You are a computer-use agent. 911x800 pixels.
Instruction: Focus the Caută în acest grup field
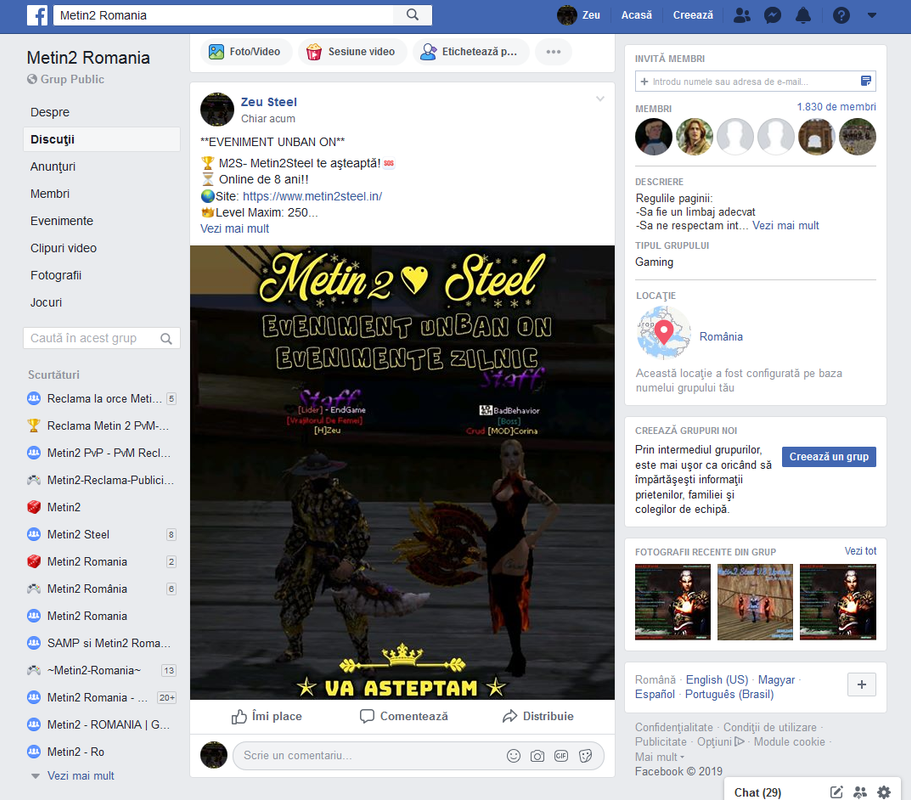pos(91,338)
